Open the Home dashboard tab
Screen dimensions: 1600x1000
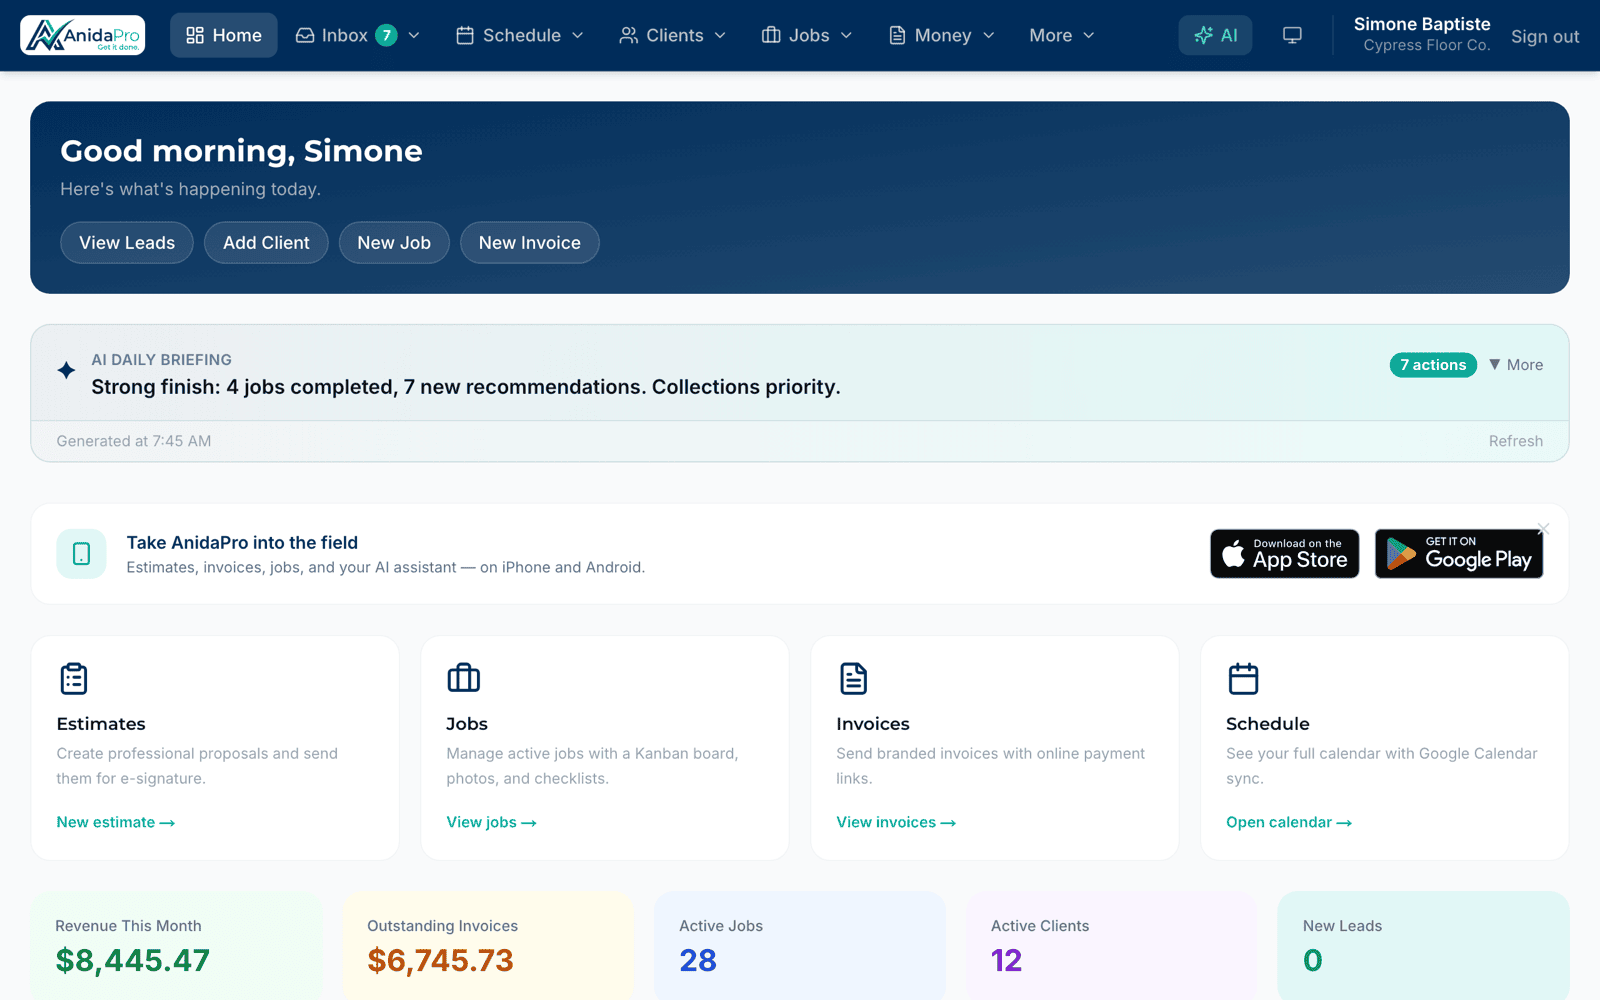click(224, 35)
